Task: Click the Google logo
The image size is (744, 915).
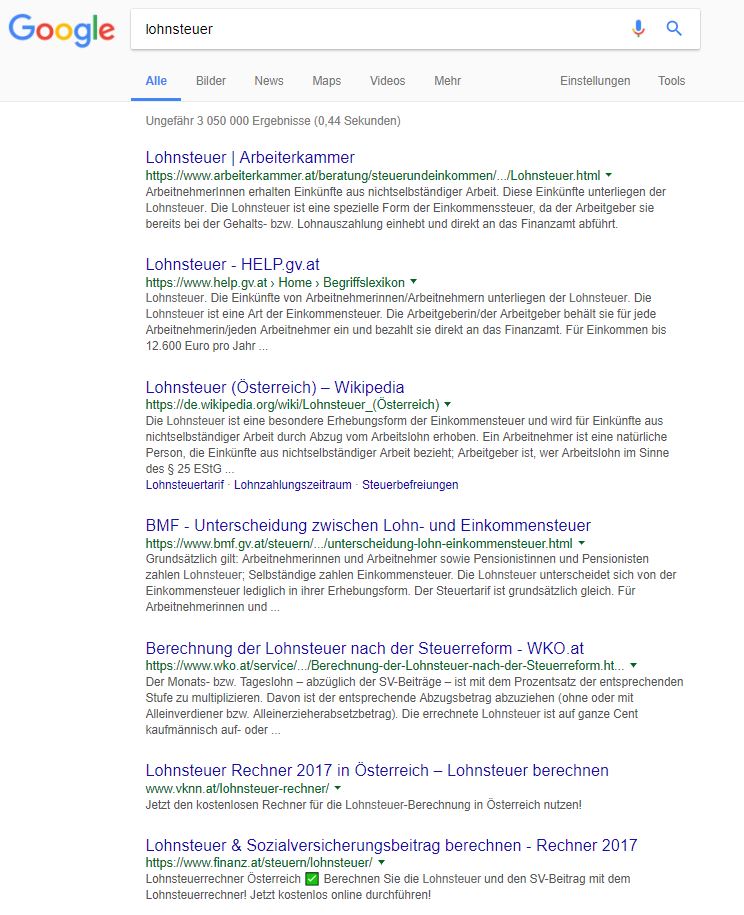Action: coord(62,30)
